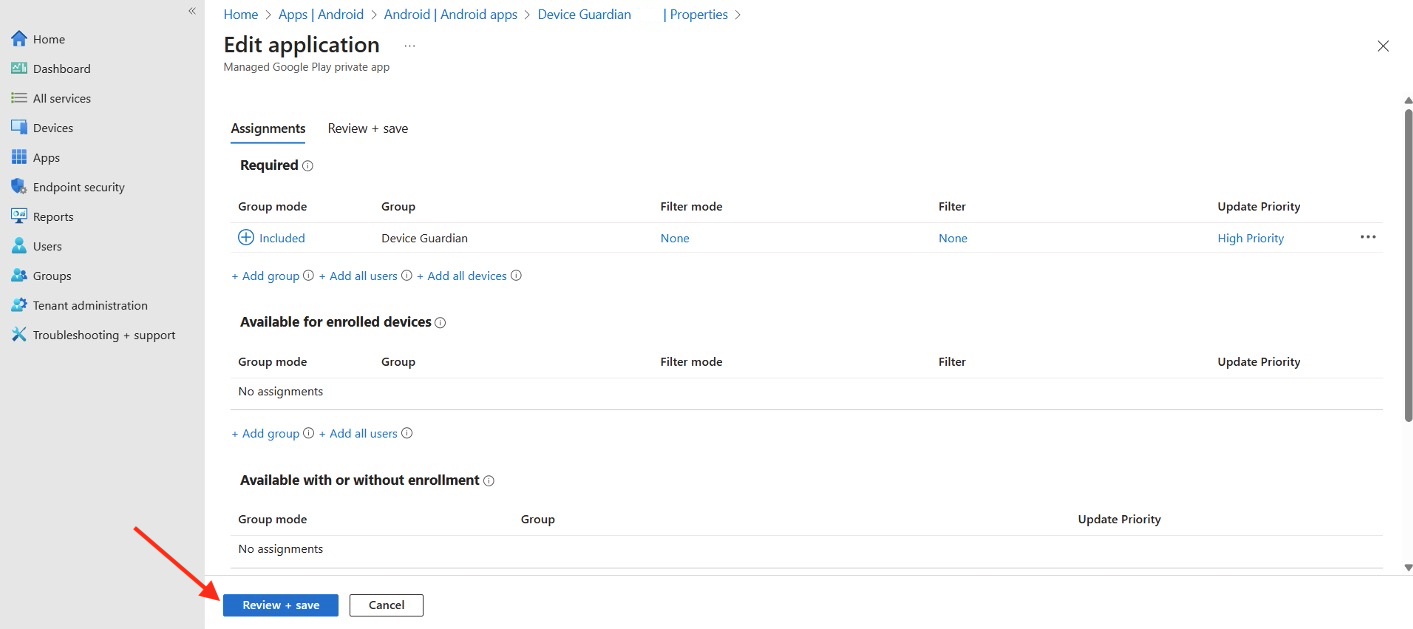Select the Devices icon in sidebar
This screenshot has height=629, width=1413.
click(x=18, y=128)
